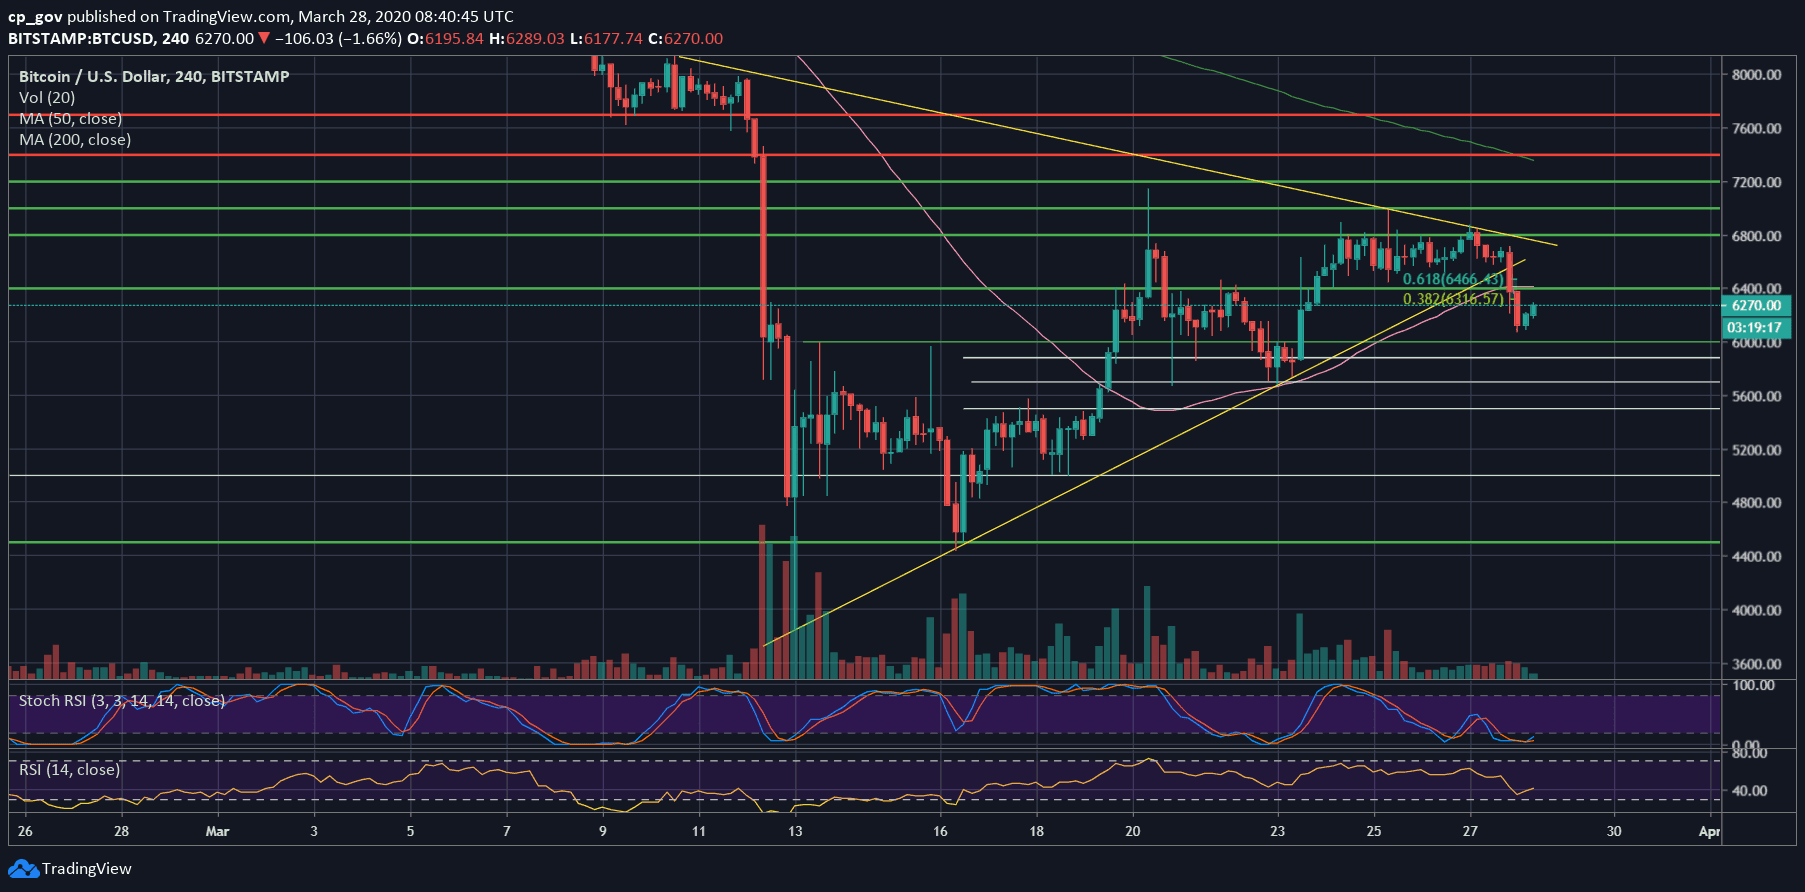Click the 7200.00 price axis label
This screenshot has height=892, width=1805.
tap(1756, 182)
